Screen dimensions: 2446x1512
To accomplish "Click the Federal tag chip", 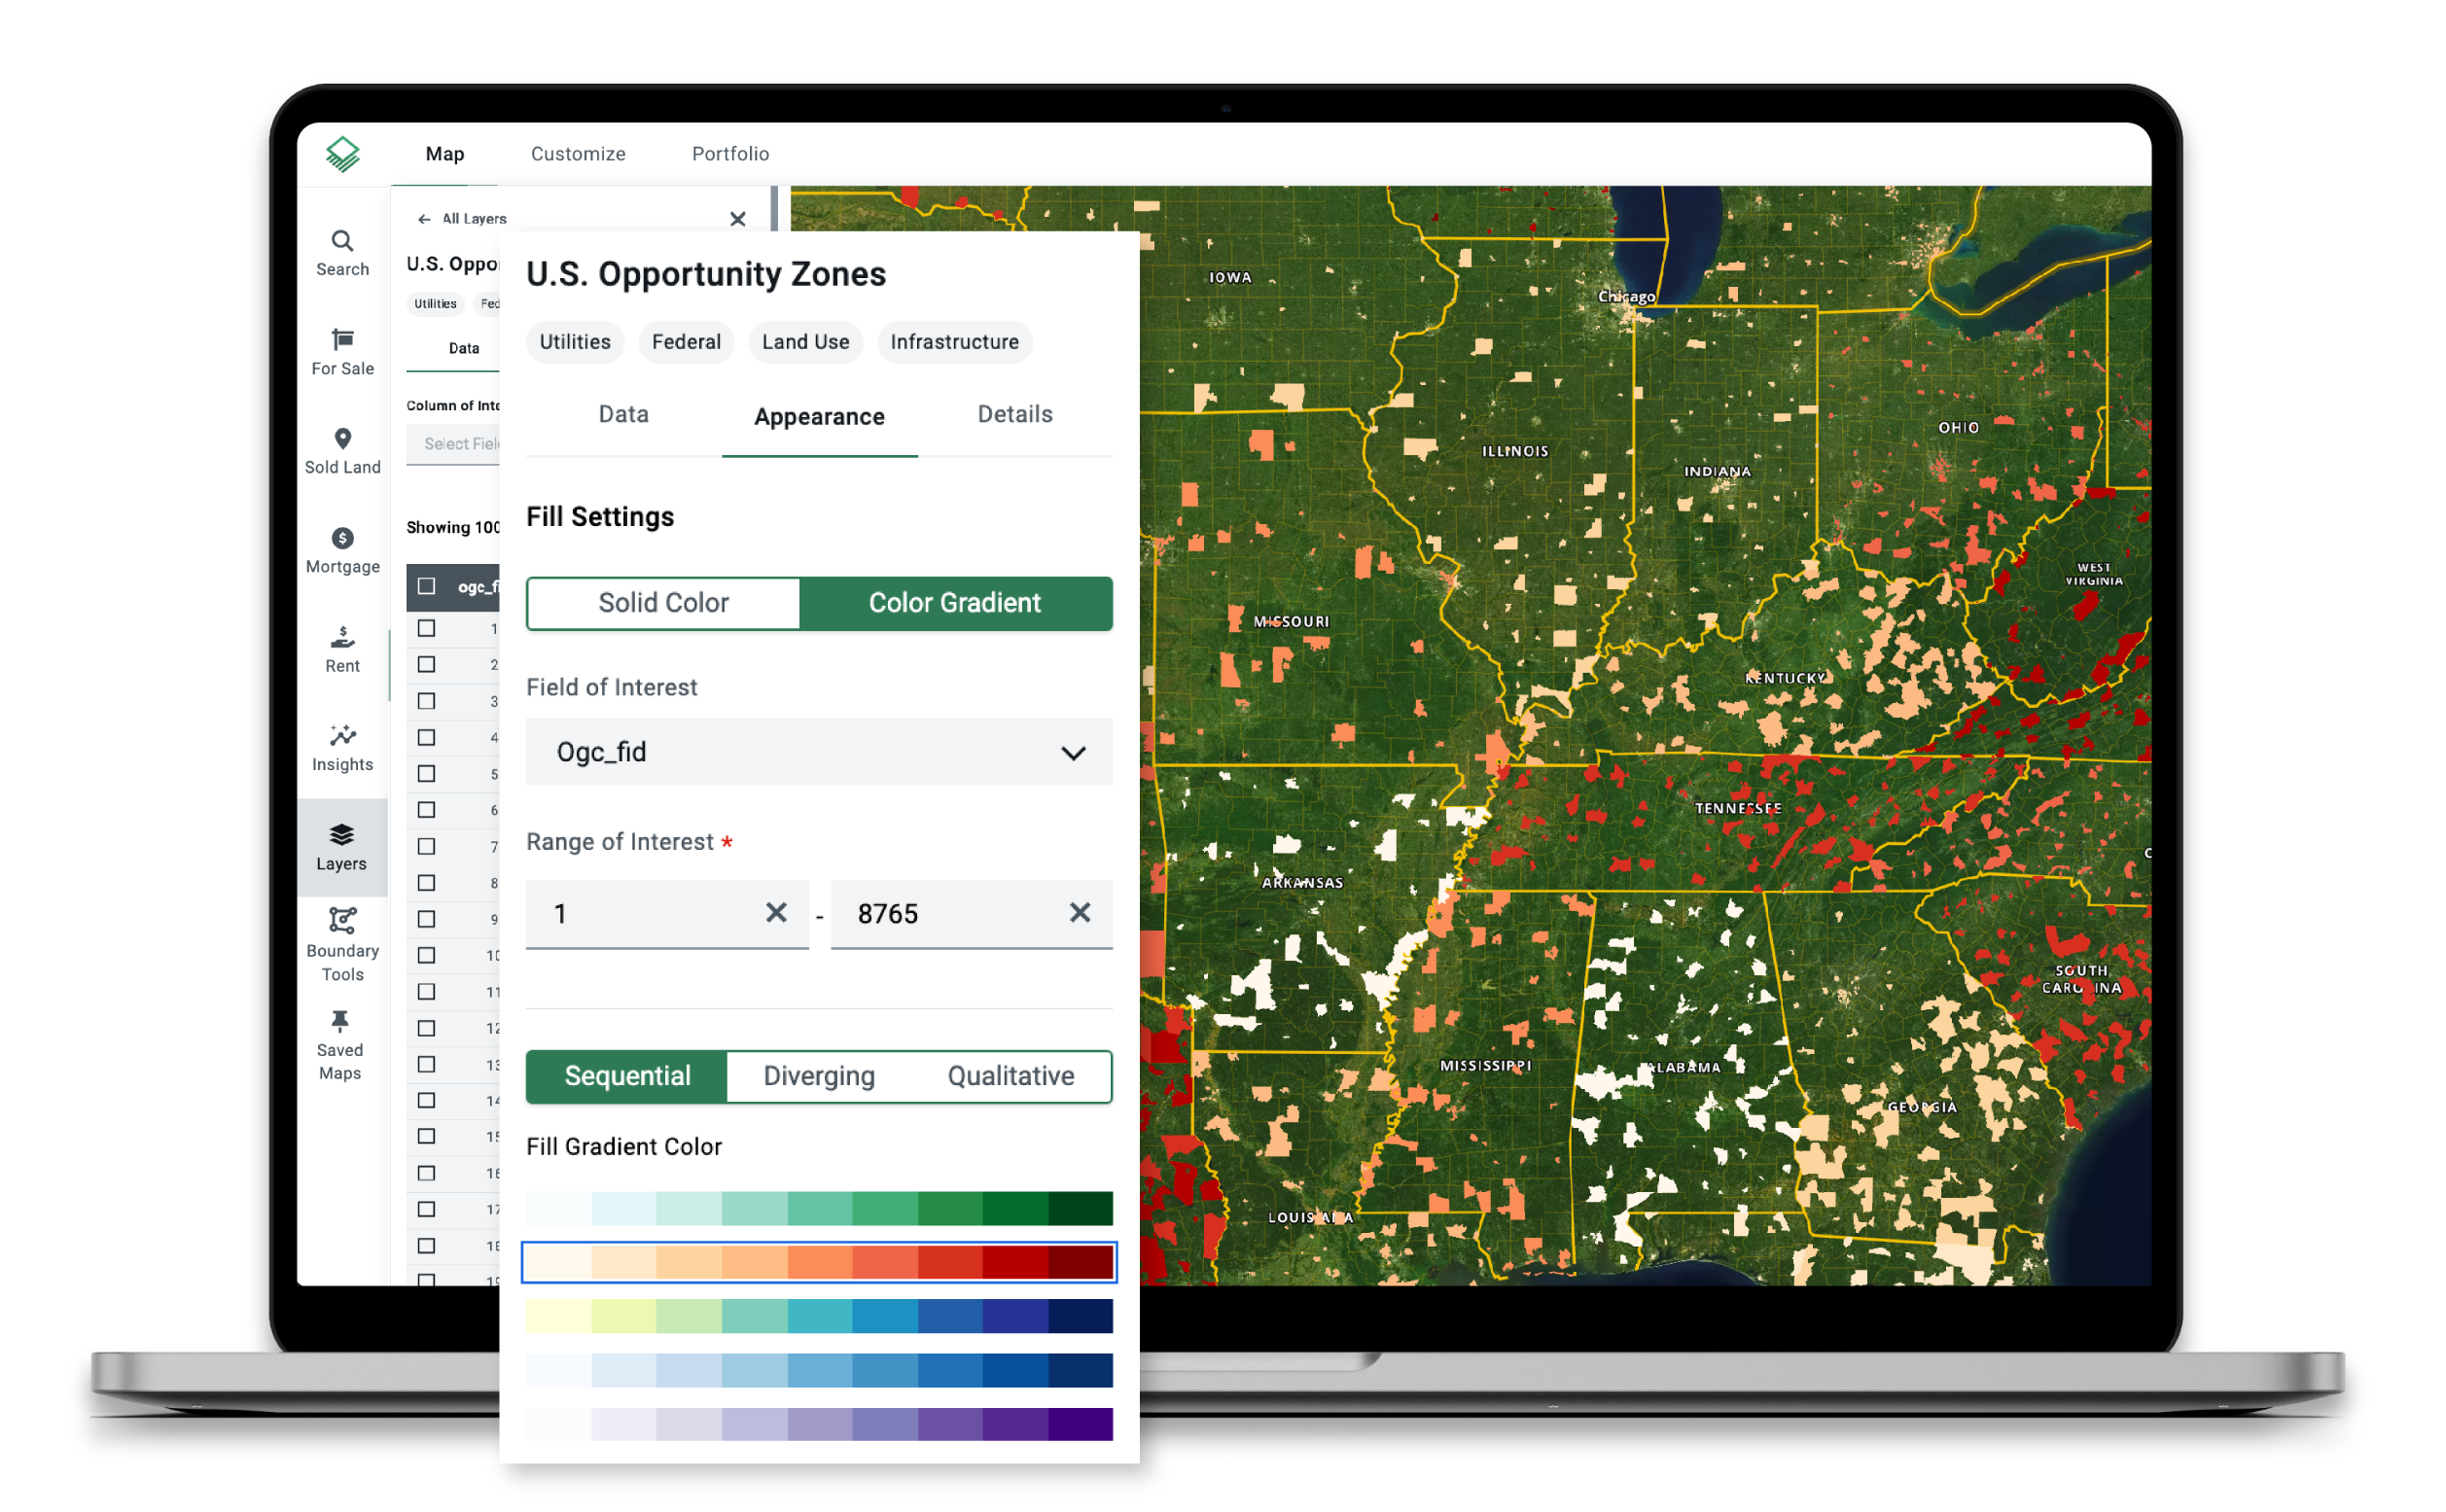I will pos(686,342).
